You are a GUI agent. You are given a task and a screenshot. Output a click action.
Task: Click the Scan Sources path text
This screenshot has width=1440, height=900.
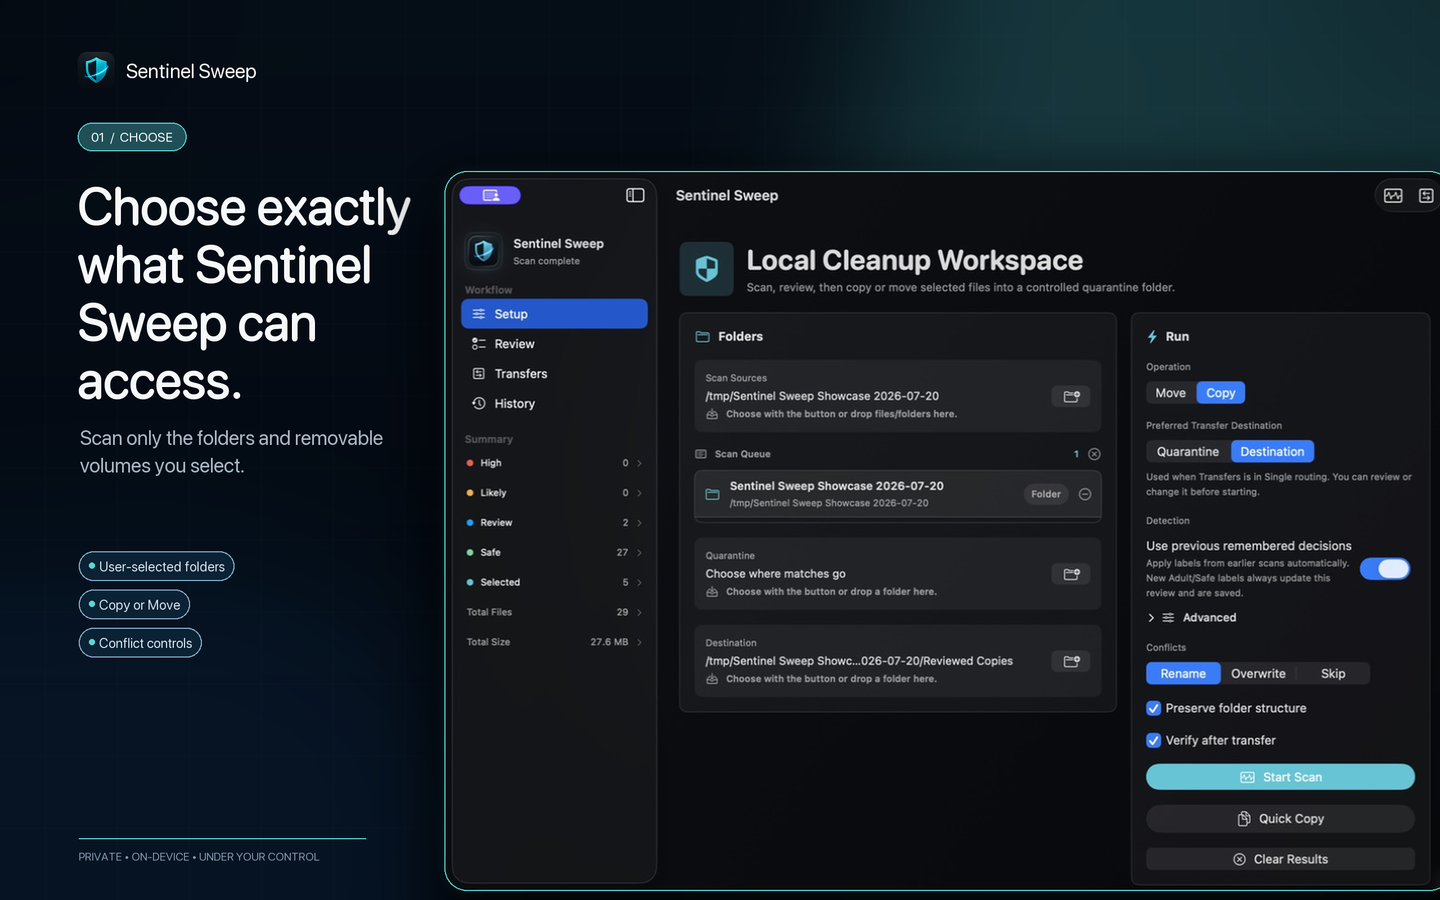[822, 396]
